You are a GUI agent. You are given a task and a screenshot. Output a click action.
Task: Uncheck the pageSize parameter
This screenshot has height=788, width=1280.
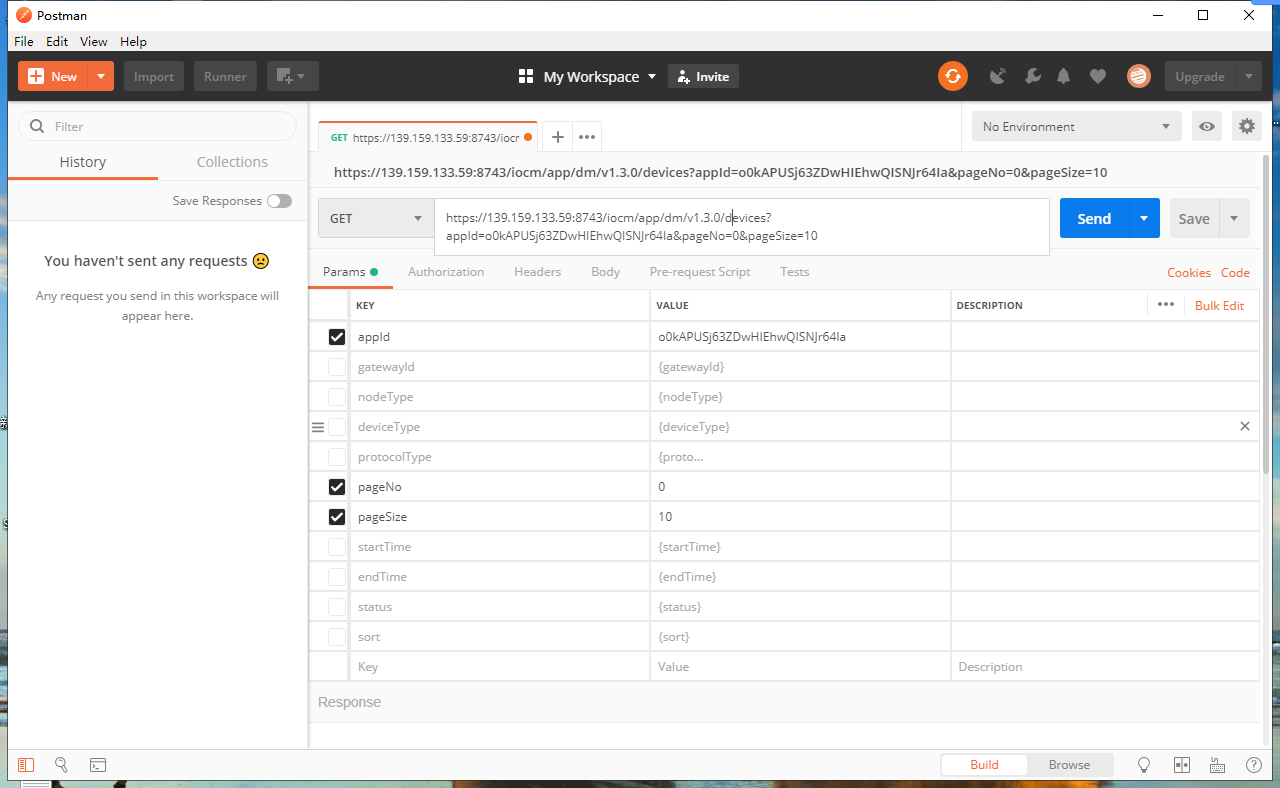(337, 517)
